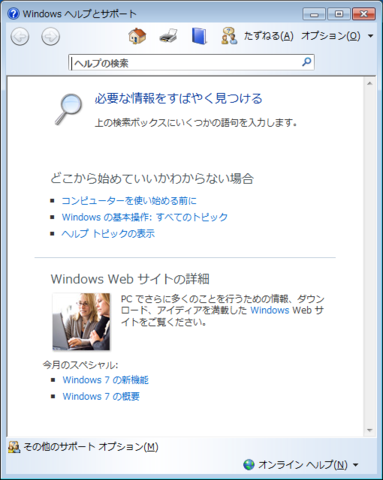
Task: Open Windows の基本操作: すべてのトピック link
Action: pyautogui.click(x=145, y=217)
